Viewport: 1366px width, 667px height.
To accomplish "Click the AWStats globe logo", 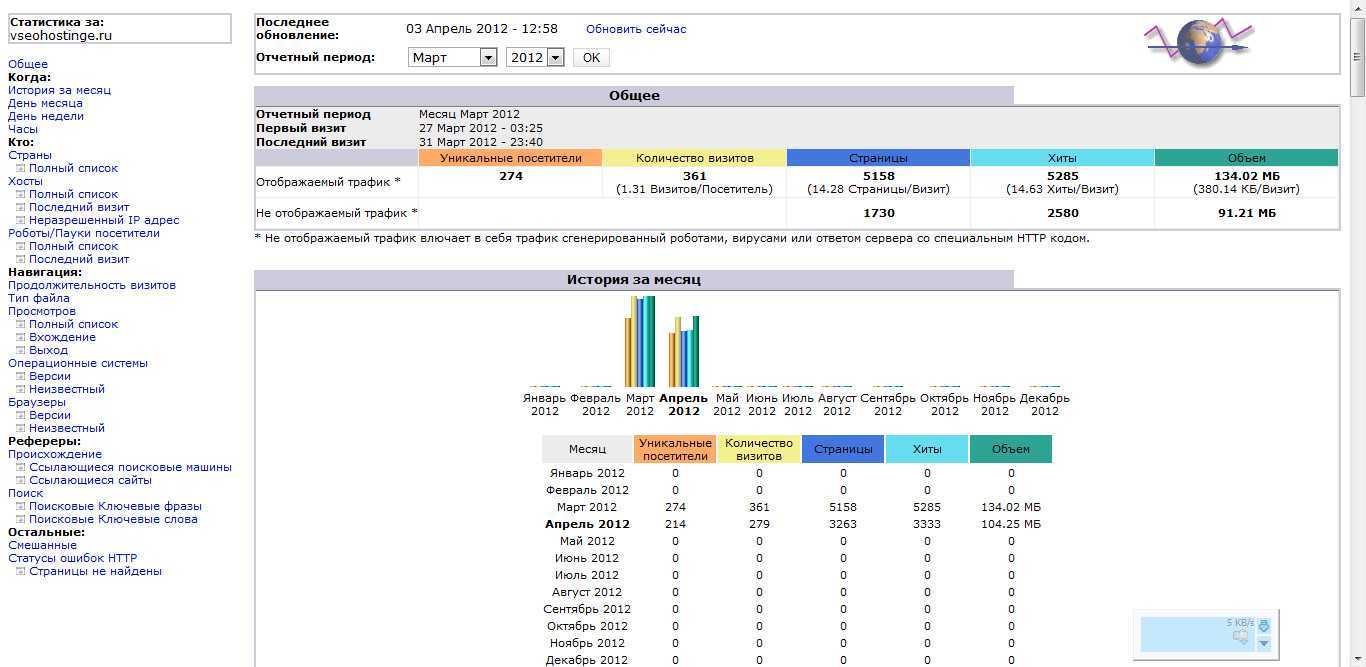I will coord(1198,44).
